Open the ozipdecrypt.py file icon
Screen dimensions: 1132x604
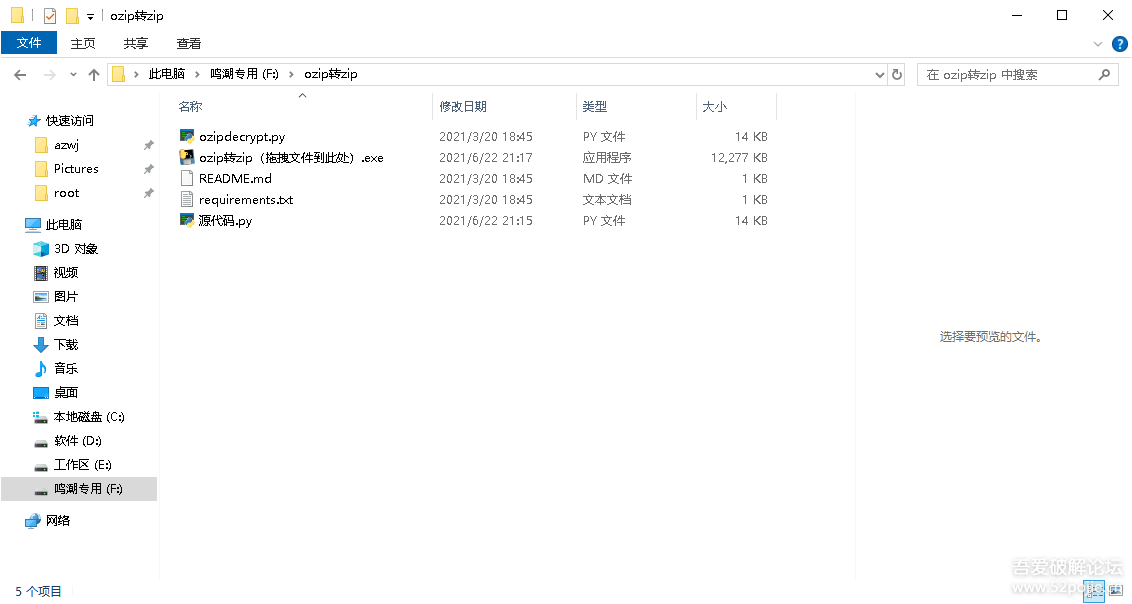(187, 136)
